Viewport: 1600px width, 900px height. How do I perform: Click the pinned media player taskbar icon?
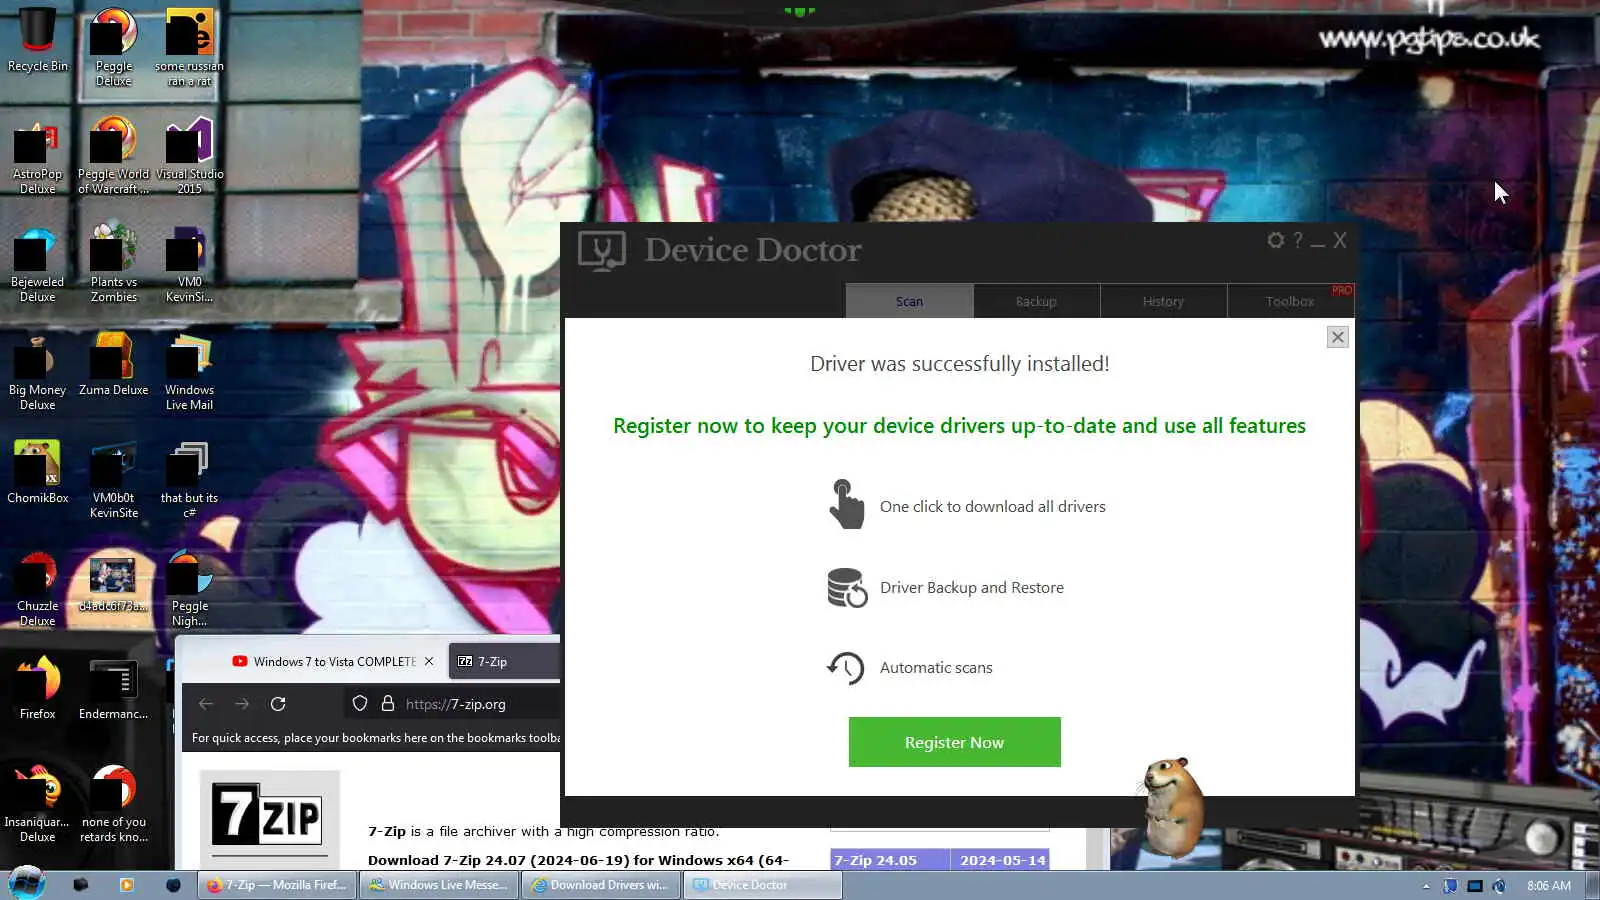126,885
